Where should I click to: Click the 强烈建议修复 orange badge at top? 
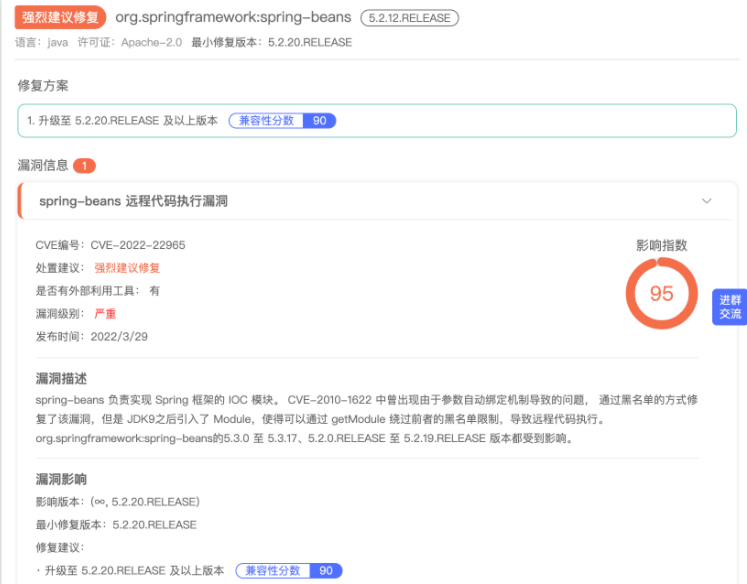pyautogui.click(x=60, y=18)
